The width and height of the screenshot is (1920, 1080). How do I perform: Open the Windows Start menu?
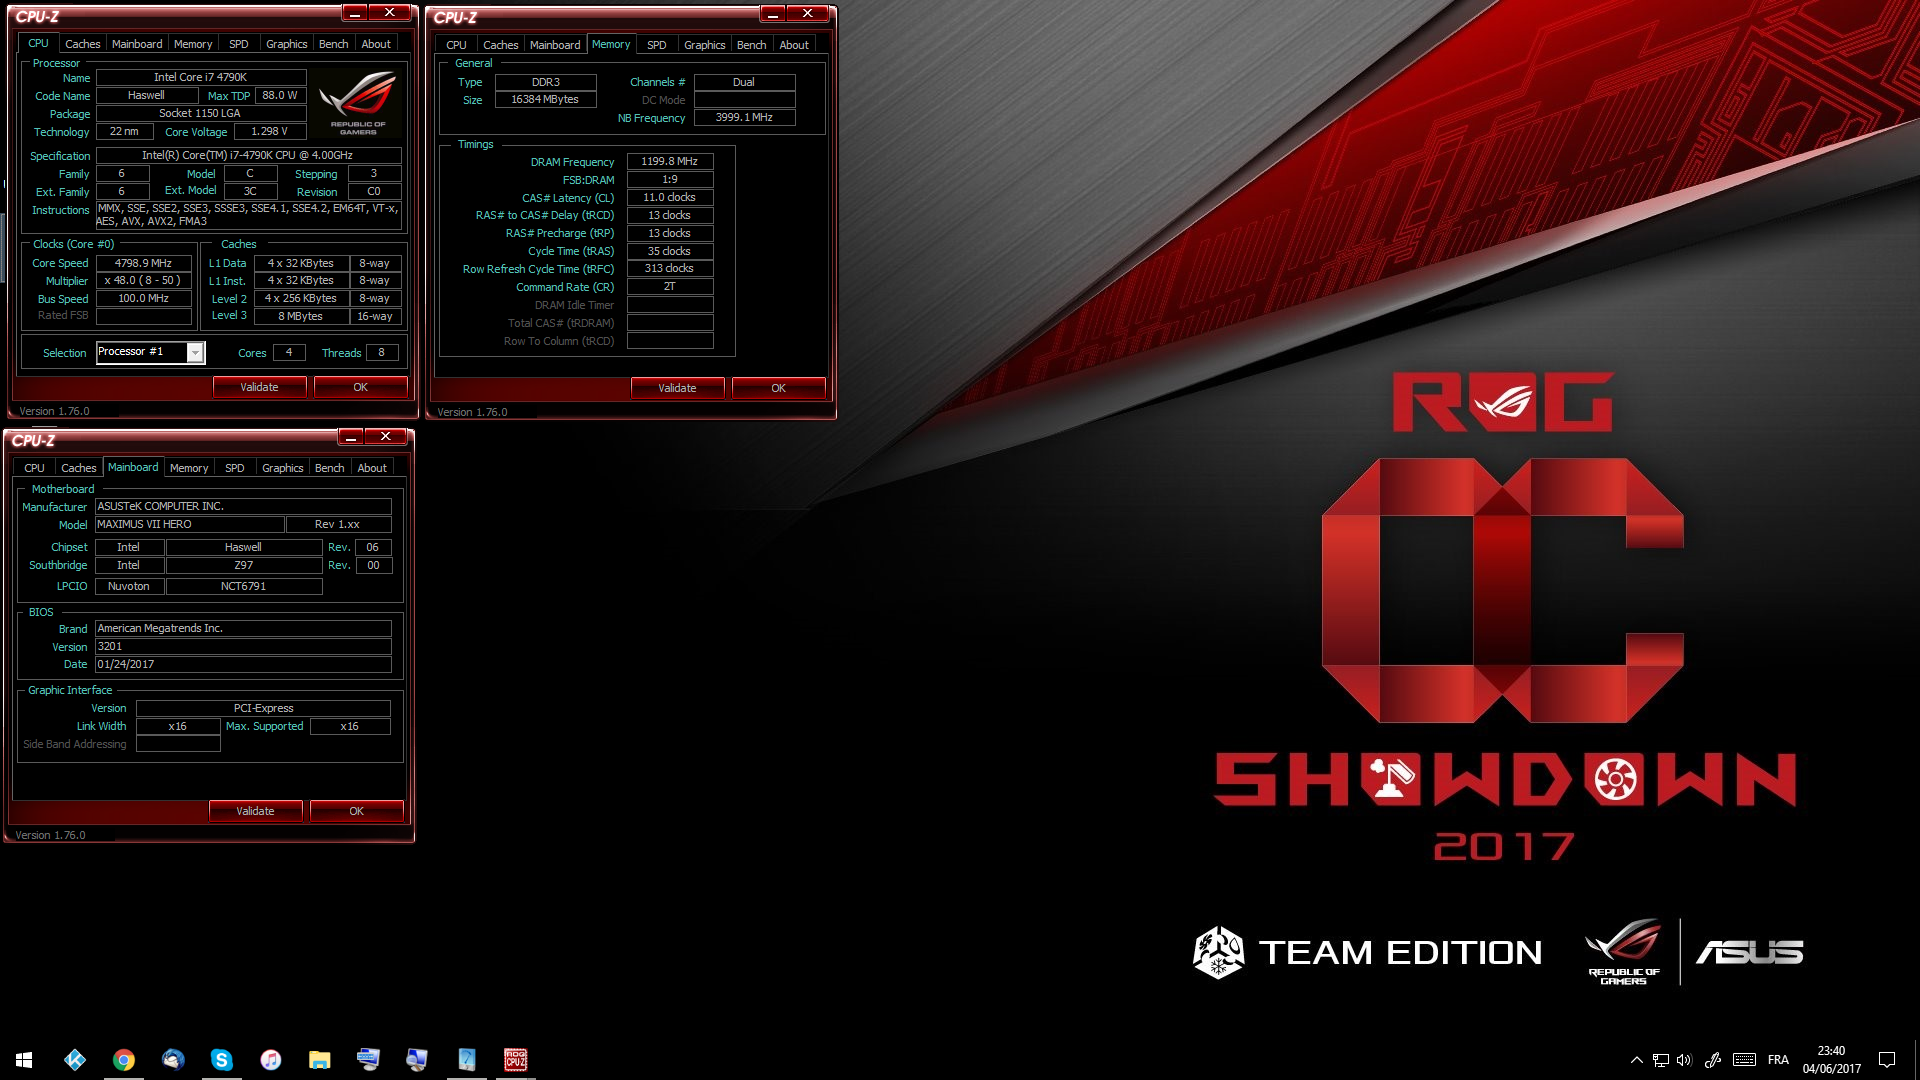point(24,1059)
